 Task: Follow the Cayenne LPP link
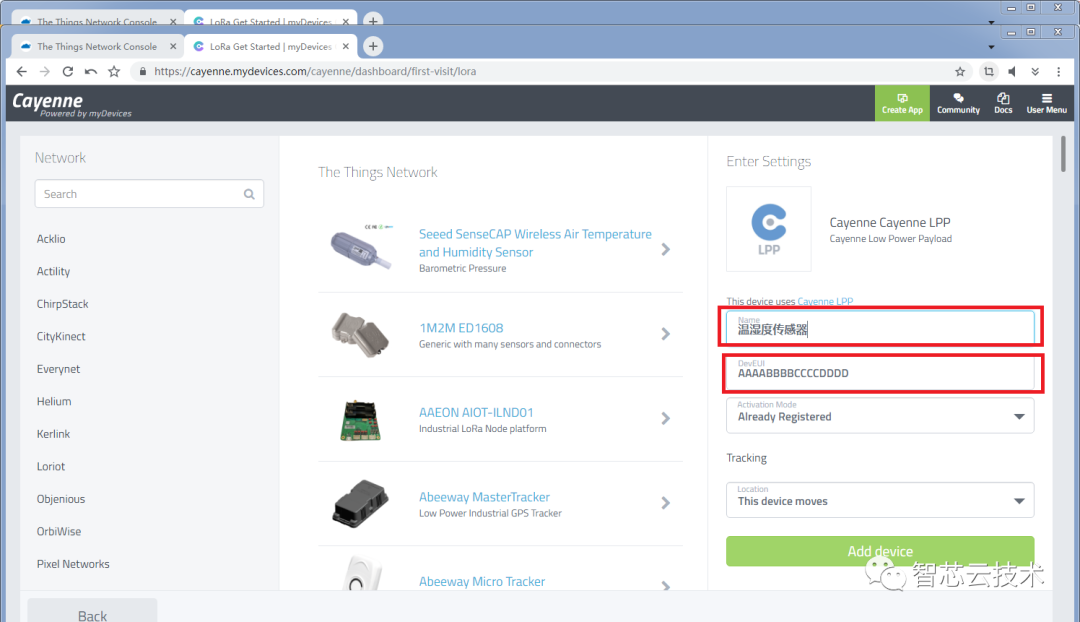tap(825, 302)
